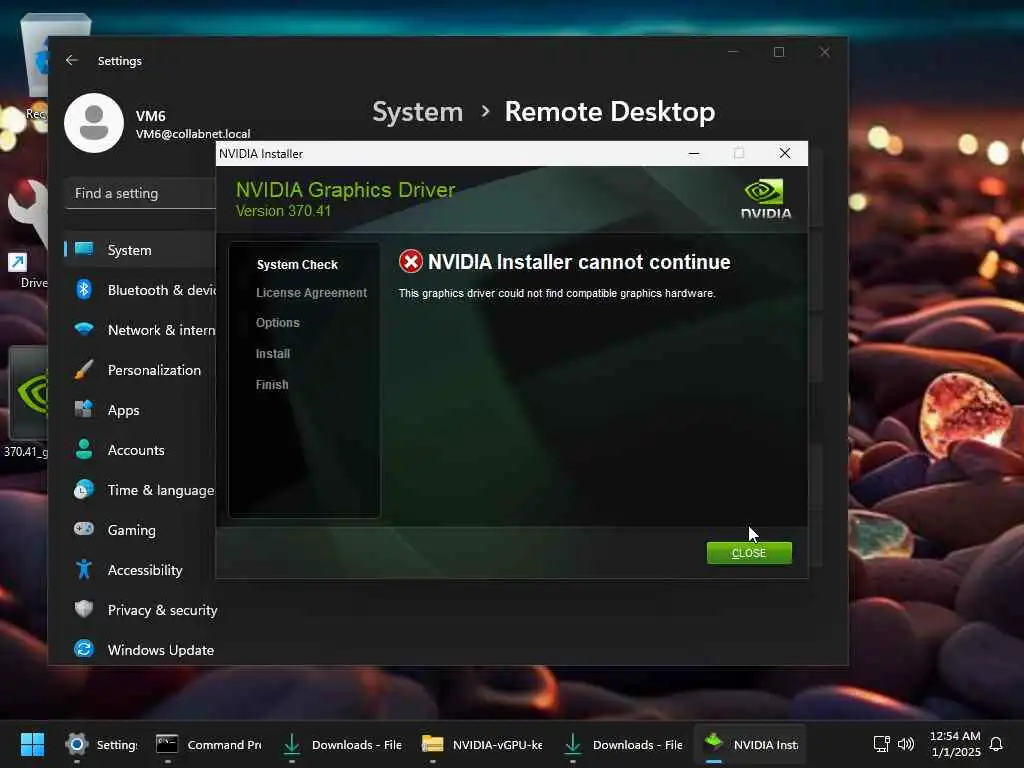Click the VM6 user avatar in Settings
1024x768 pixels.
point(94,123)
